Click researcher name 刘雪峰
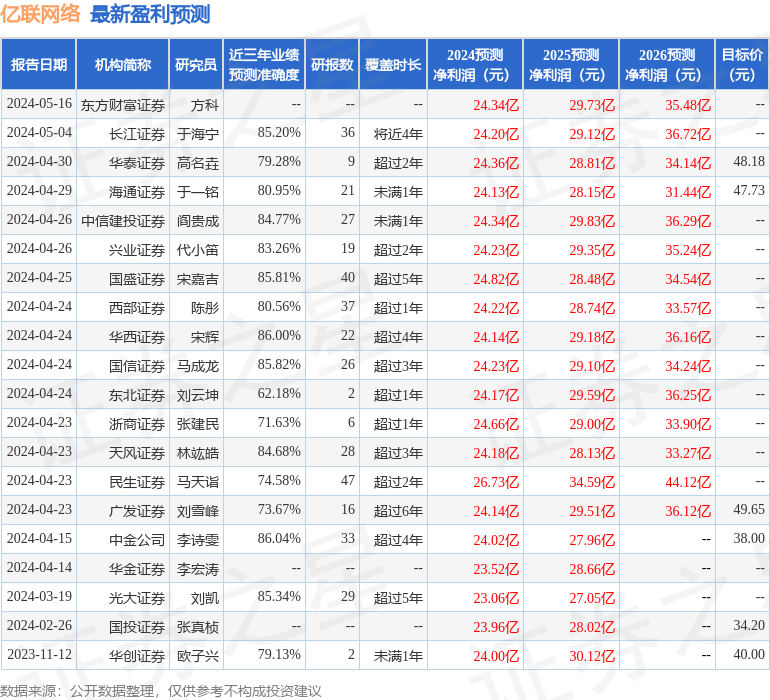This screenshot has width=770, height=700. tap(198, 510)
